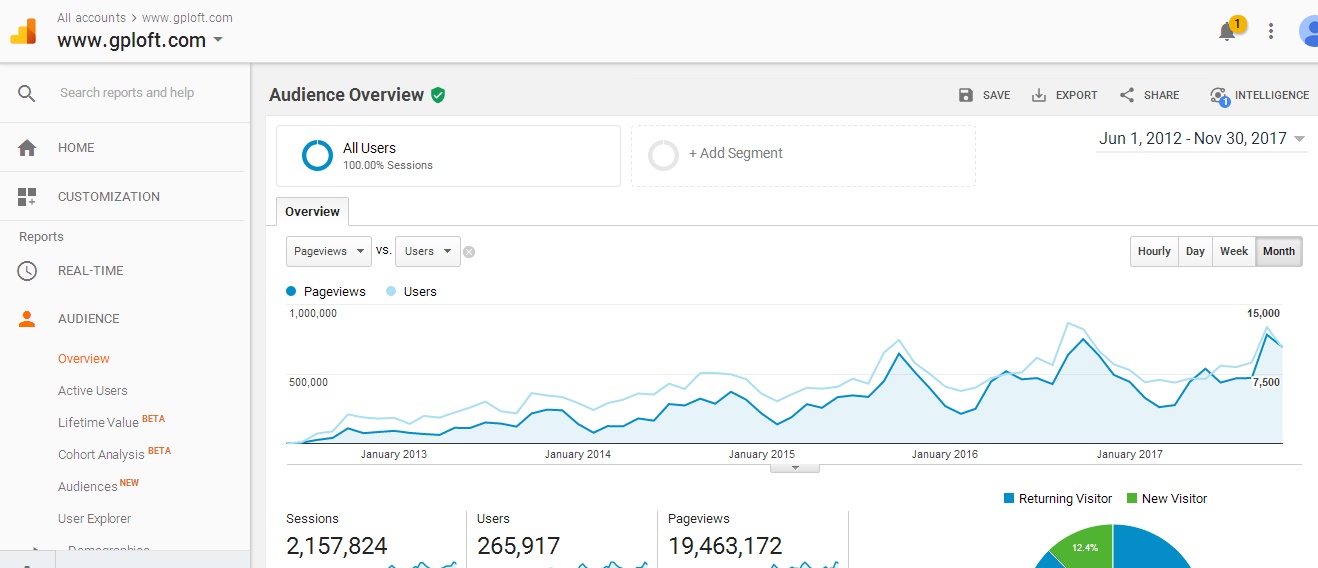Click the All accounts breadcrumb link
1318x568 pixels.
point(92,18)
